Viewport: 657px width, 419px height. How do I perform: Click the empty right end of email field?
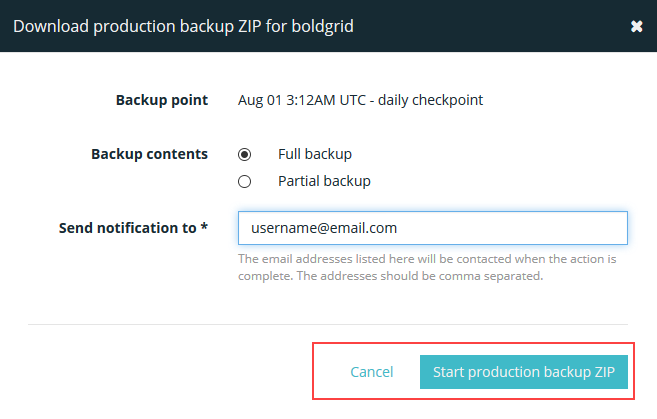point(580,228)
